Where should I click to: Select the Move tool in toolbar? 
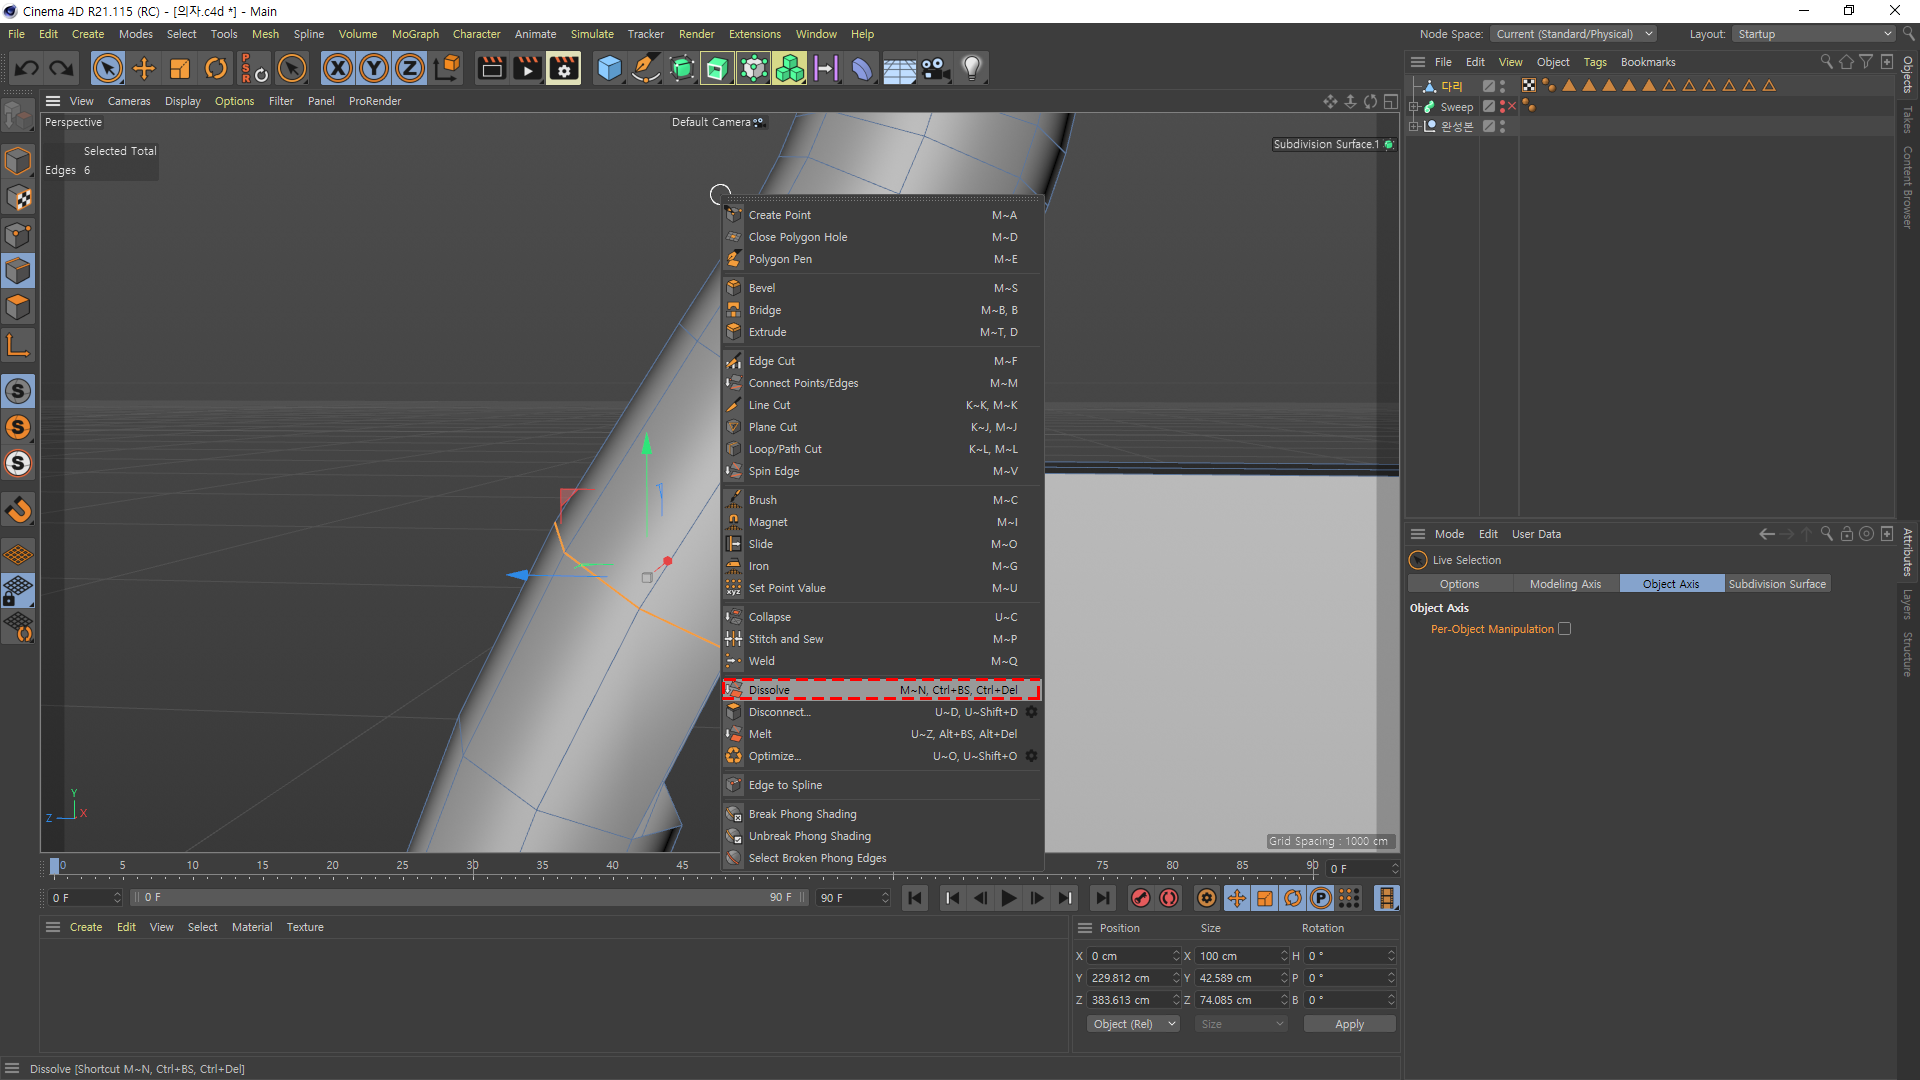click(144, 68)
